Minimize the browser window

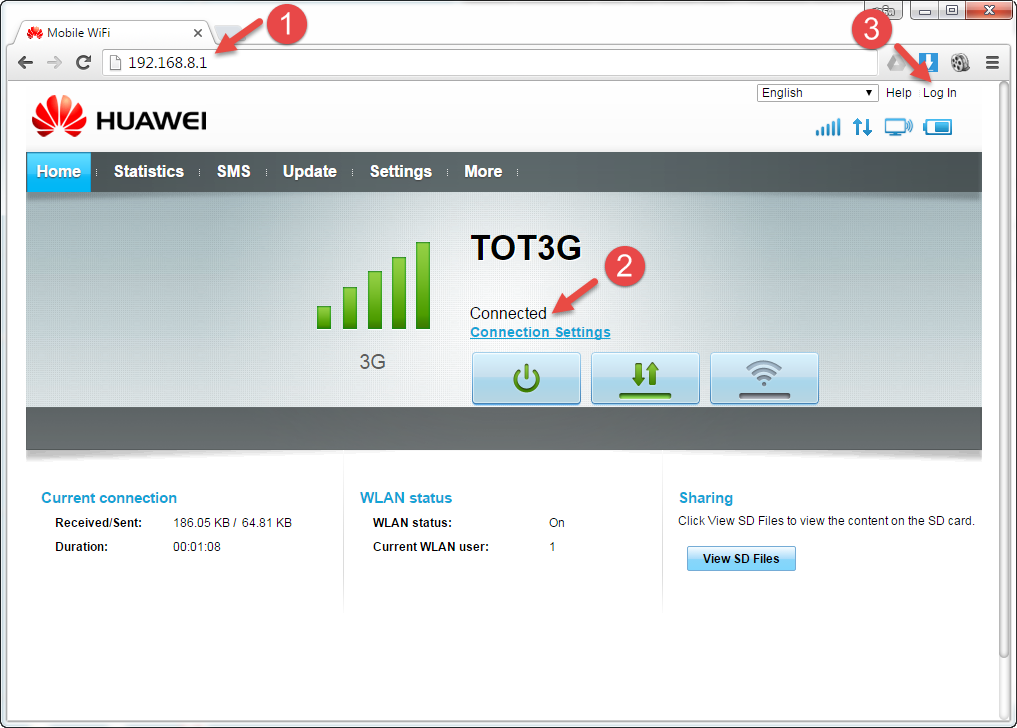point(925,10)
